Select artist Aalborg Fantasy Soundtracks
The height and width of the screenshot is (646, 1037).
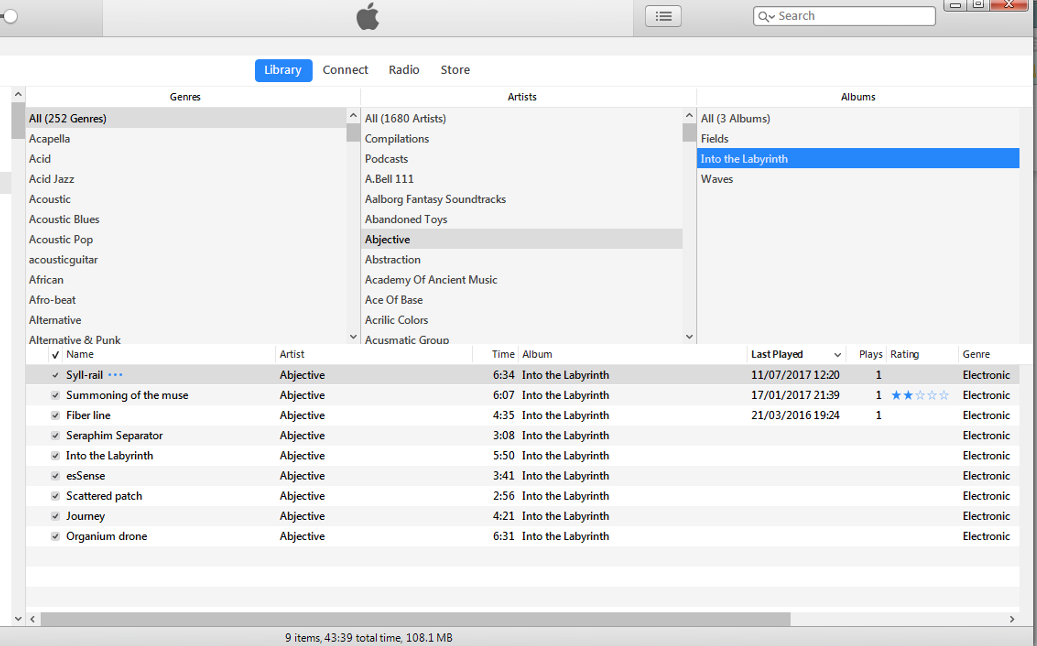pyautogui.click(x=522, y=199)
